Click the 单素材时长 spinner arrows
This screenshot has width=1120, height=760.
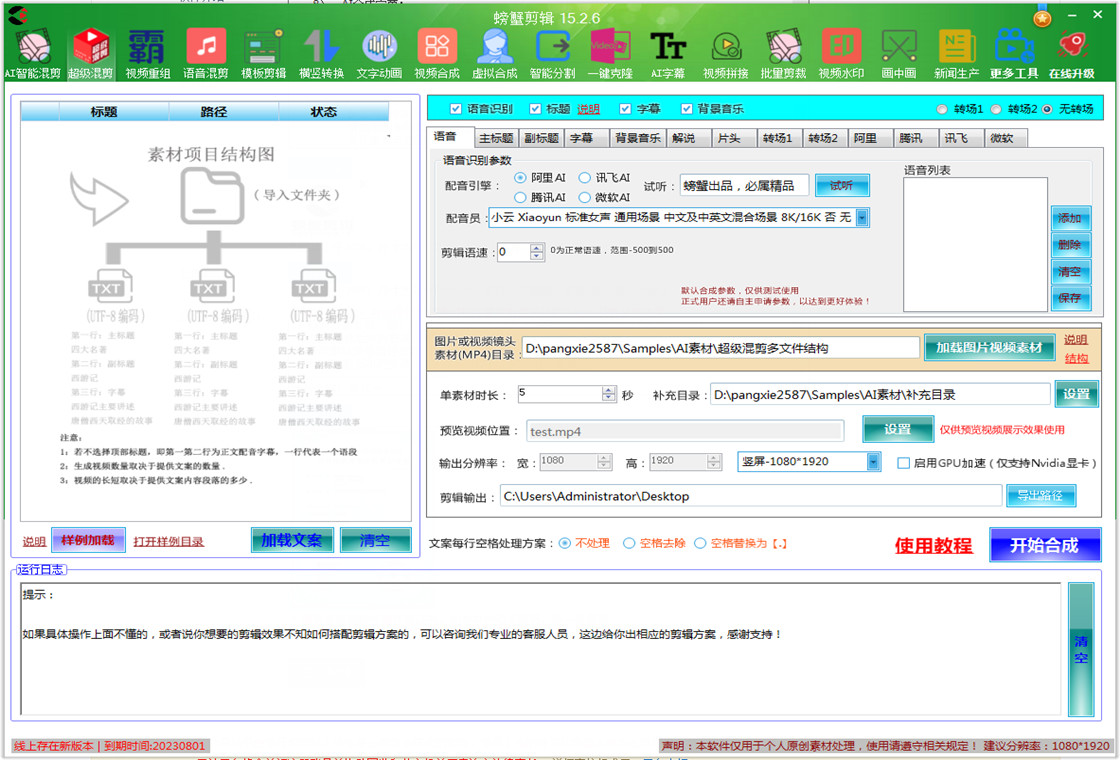tap(609, 394)
